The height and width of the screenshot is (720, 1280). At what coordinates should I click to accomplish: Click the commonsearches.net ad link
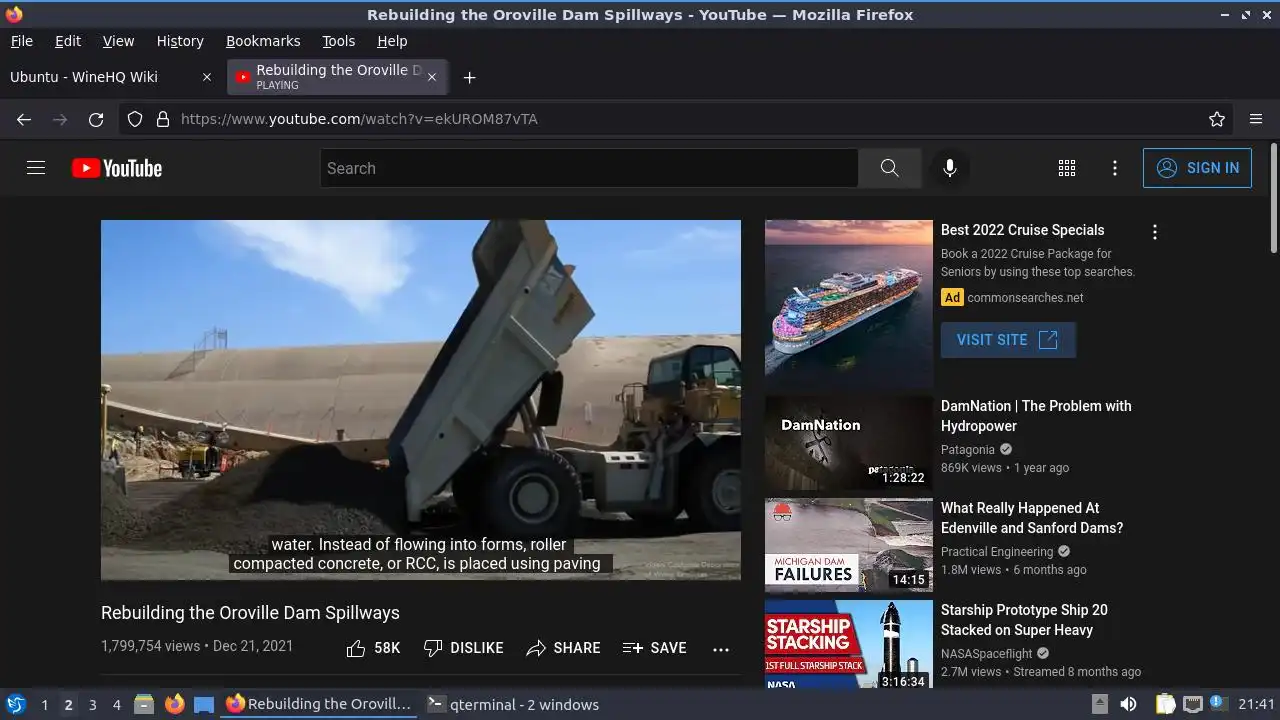tap(1025, 298)
